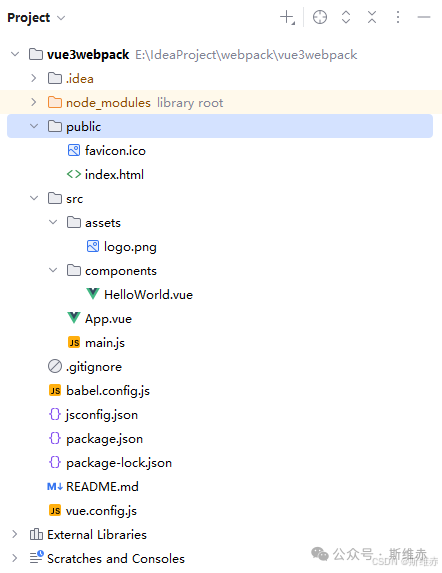
Task: Expand the node_modules folder
Action: point(34,102)
